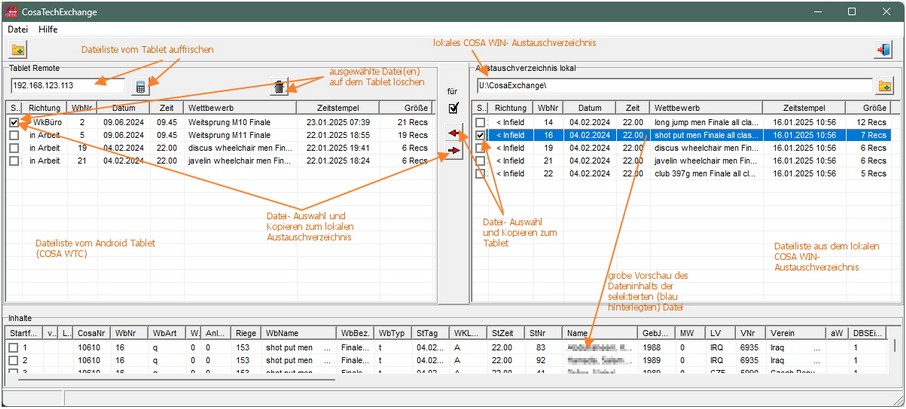Tick checkbox of first row in Inhalte table
This screenshot has width=906, height=409.
click(13, 347)
